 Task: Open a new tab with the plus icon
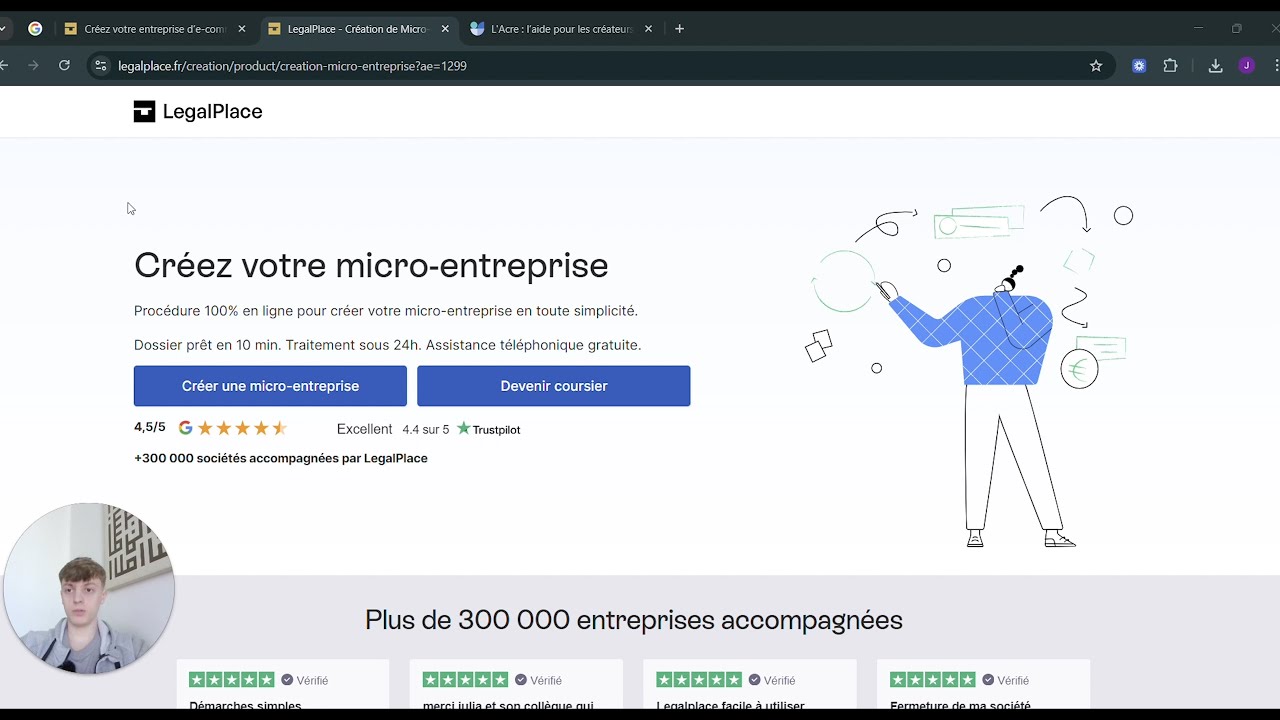point(680,29)
